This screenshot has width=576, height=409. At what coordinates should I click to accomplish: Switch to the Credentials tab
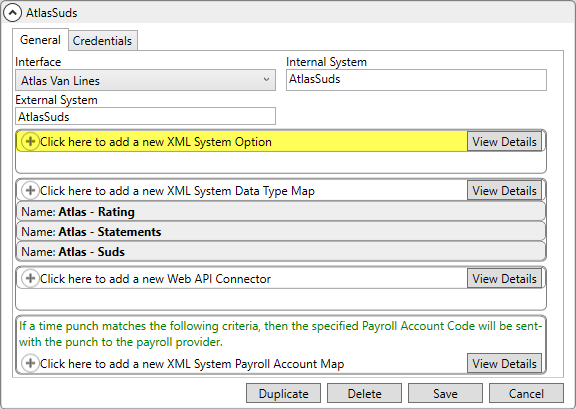click(x=102, y=40)
